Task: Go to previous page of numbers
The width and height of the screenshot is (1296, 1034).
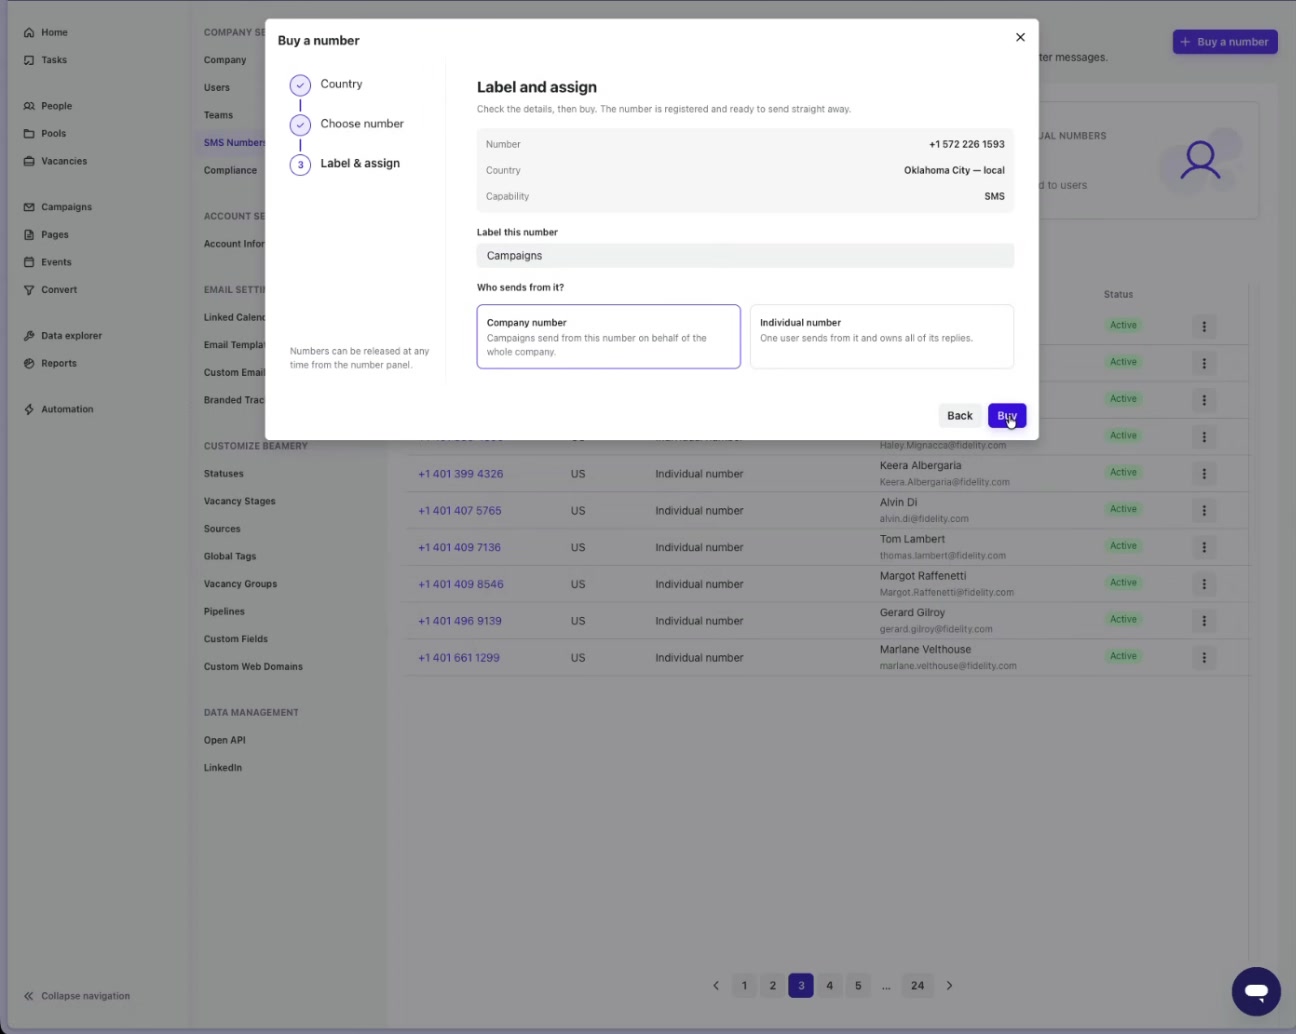Action: point(716,986)
